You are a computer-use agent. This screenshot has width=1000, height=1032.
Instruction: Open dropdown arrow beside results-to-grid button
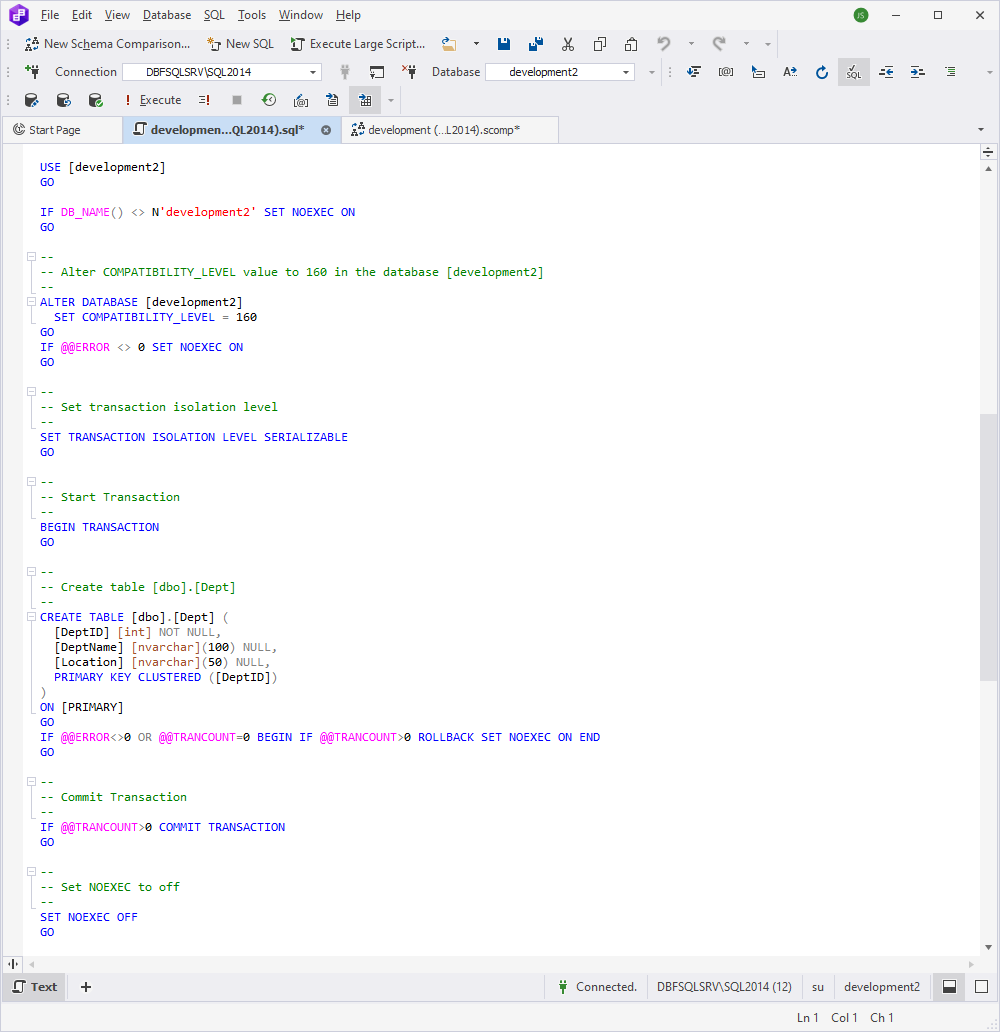click(x=390, y=100)
